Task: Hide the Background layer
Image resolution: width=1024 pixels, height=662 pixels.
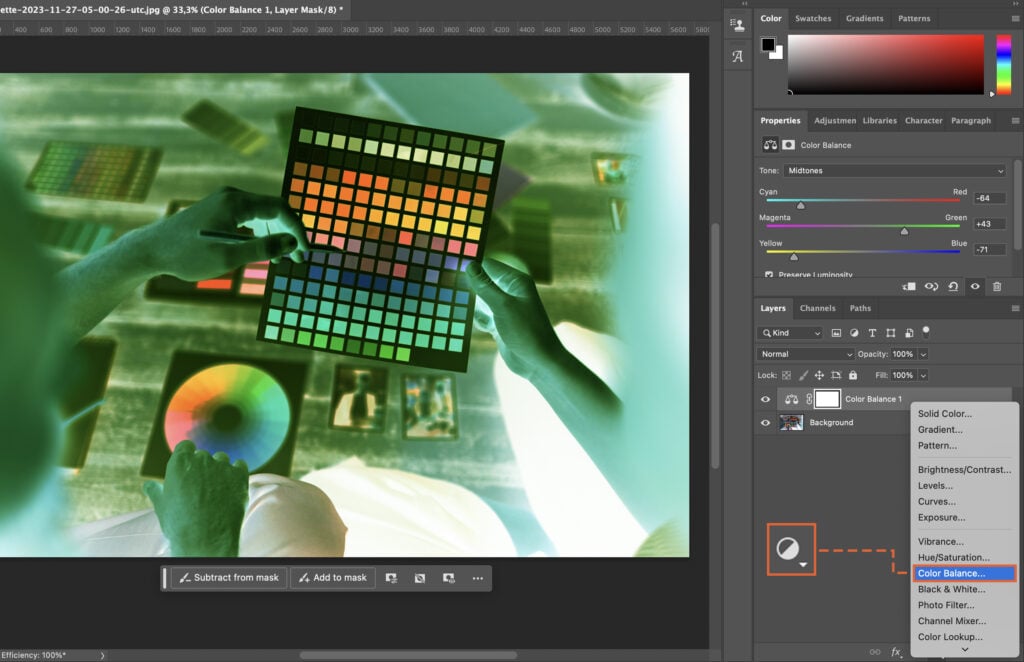Action: click(765, 422)
